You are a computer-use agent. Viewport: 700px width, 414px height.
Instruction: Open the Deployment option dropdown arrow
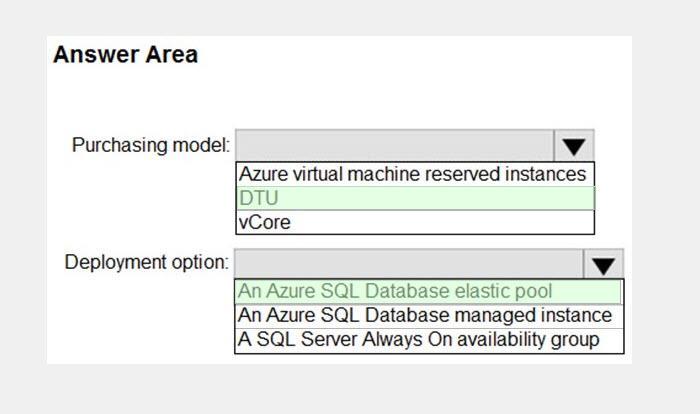[603, 265]
